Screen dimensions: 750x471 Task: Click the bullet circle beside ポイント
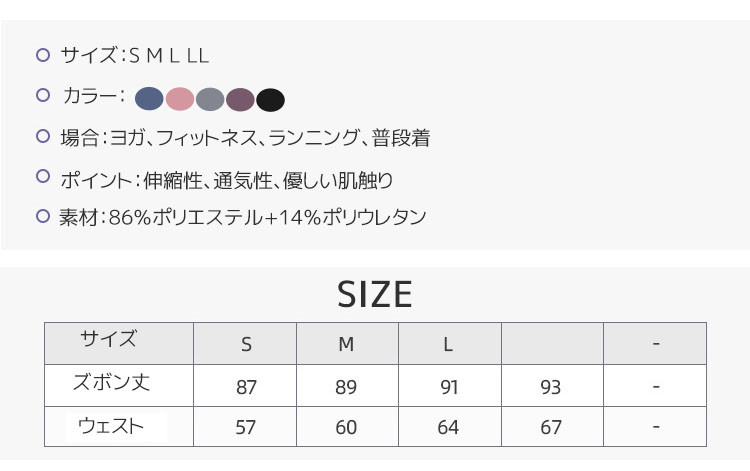42,176
